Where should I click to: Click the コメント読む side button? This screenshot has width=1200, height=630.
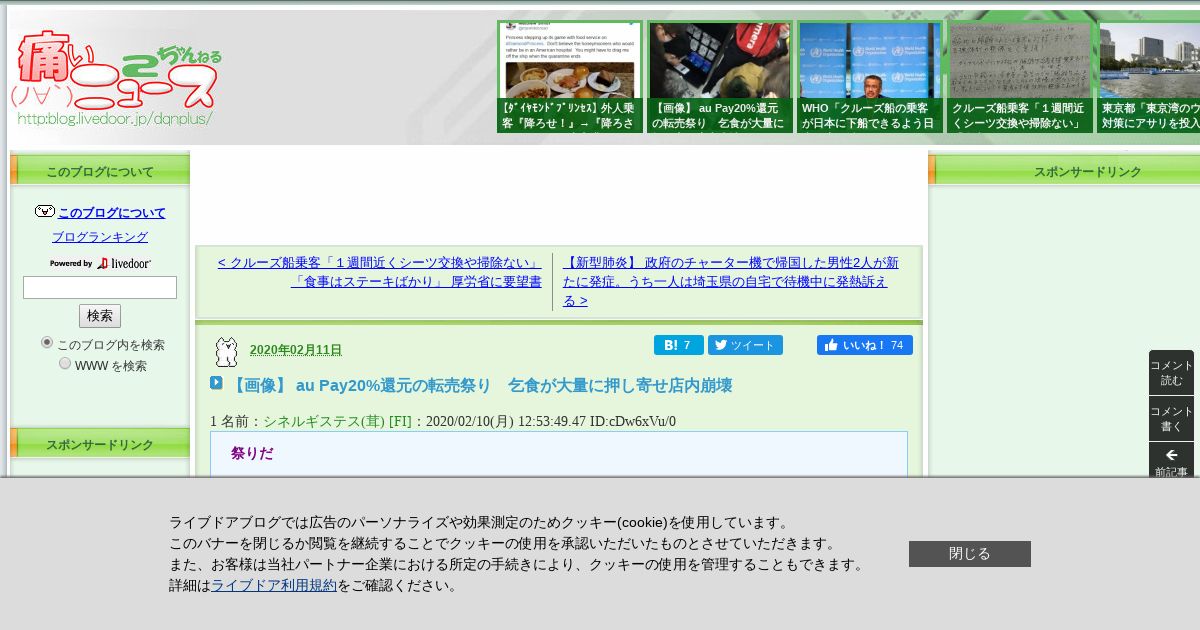(1171, 373)
